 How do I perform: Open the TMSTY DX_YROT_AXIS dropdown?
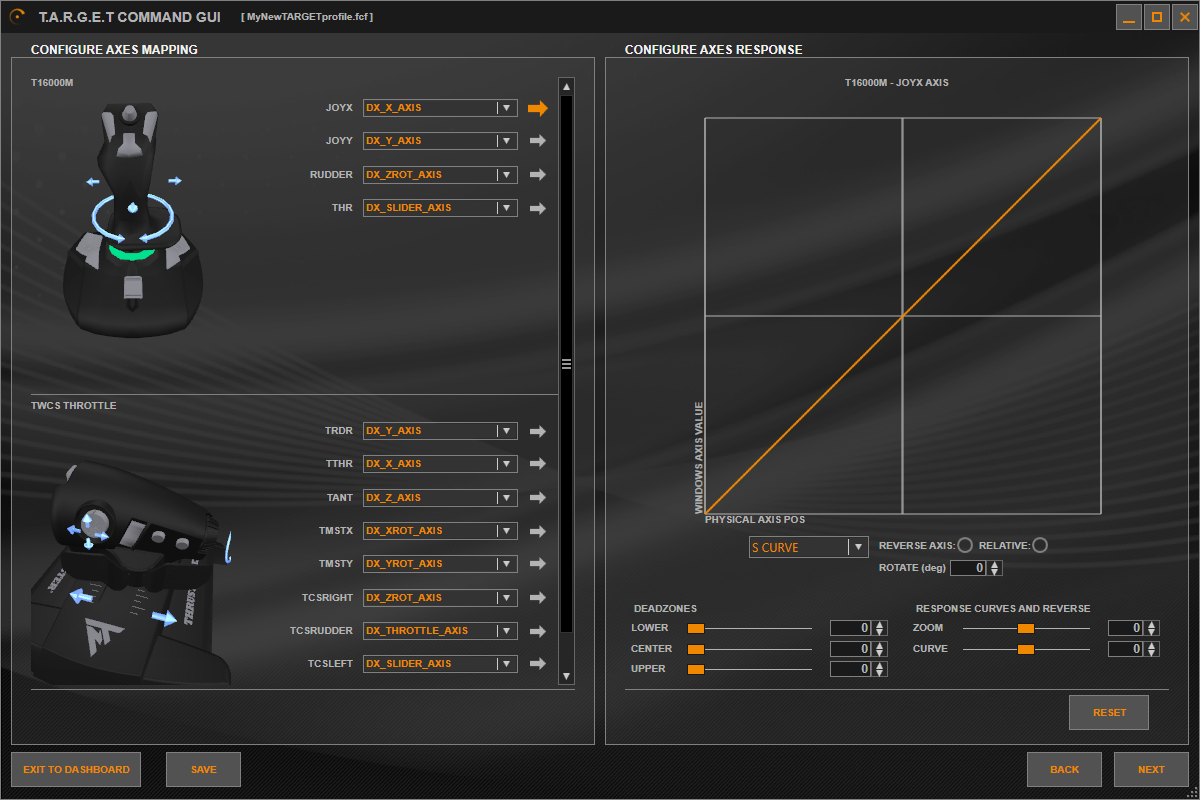pos(440,564)
